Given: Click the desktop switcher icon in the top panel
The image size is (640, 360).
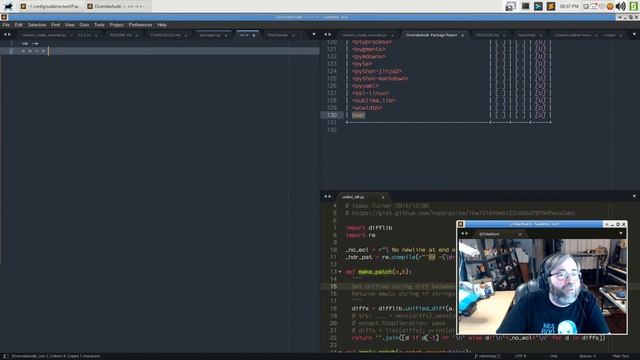Looking at the screenshot, I should coord(511,6).
